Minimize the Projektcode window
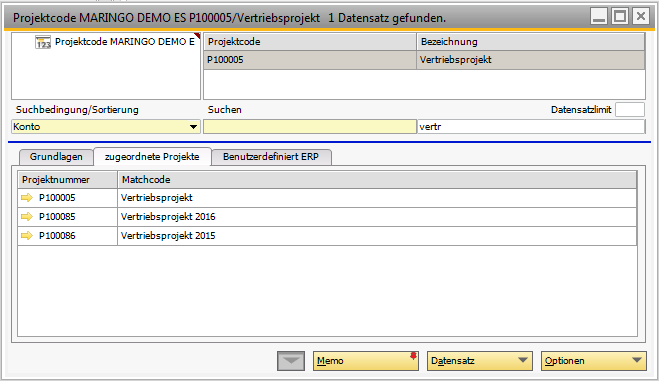 click(x=598, y=17)
